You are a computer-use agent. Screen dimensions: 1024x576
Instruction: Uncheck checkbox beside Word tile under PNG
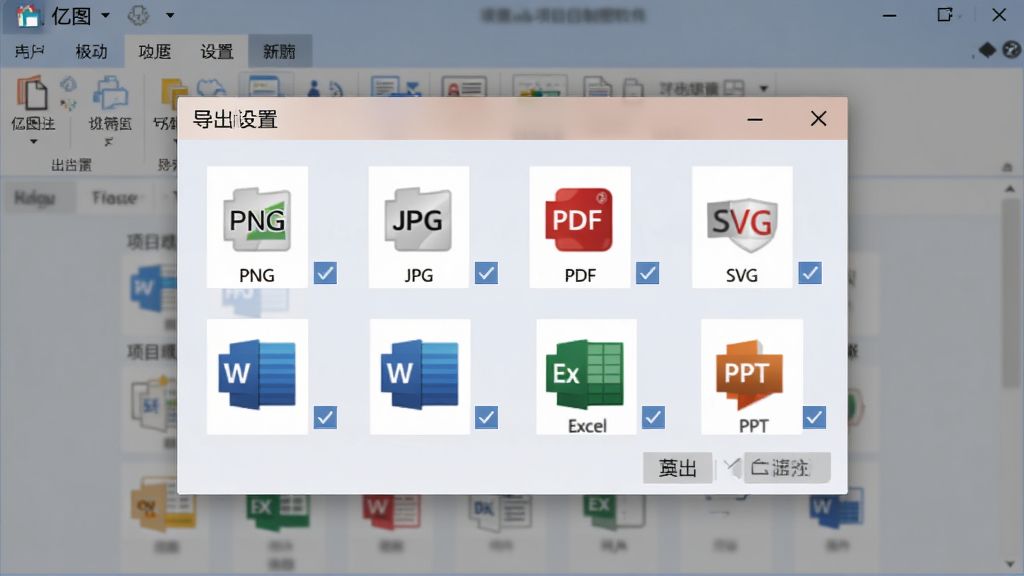coord(325,417)
